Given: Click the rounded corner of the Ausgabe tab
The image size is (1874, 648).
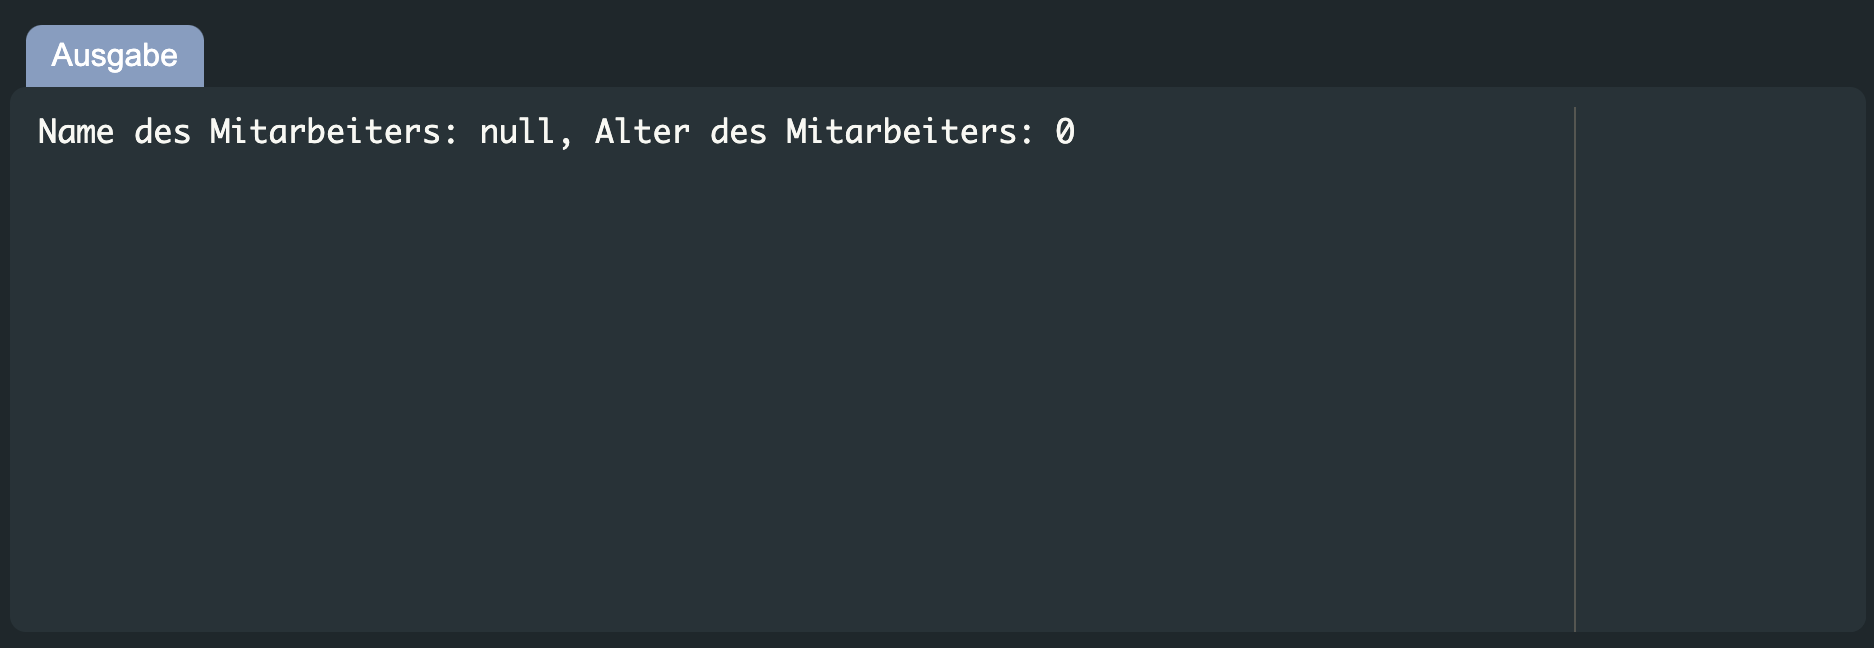Looking at the screenshot, I should [x=34, y=30].
